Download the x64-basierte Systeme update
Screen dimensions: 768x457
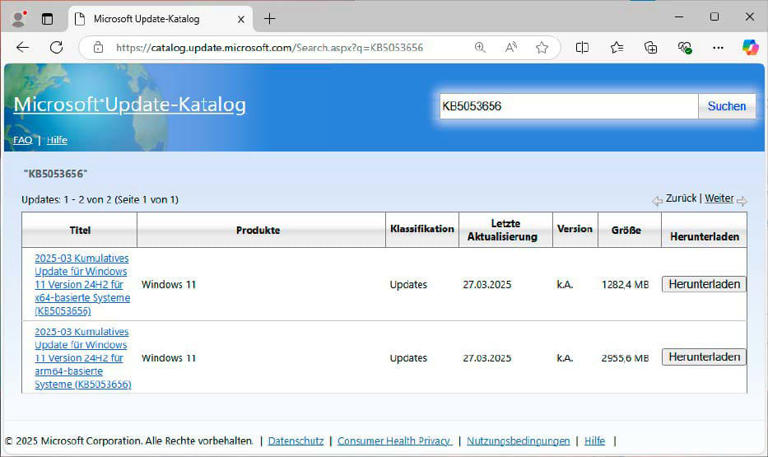pyautogui.click(x=704, y=284)
